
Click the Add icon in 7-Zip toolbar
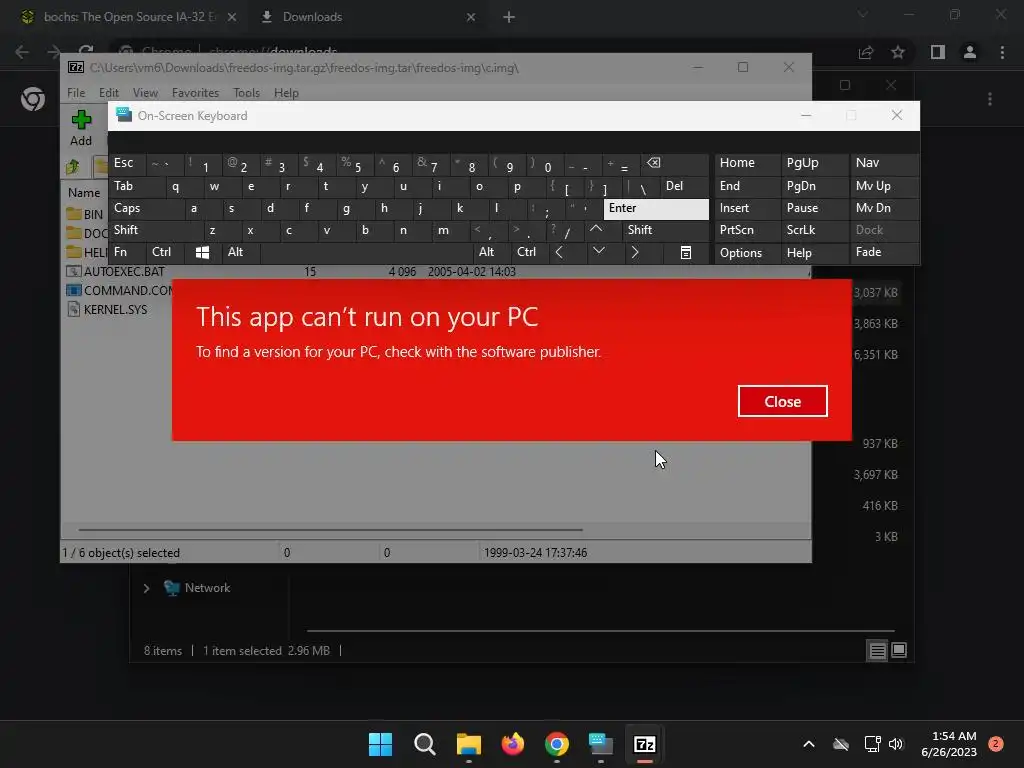pos(81,127)
